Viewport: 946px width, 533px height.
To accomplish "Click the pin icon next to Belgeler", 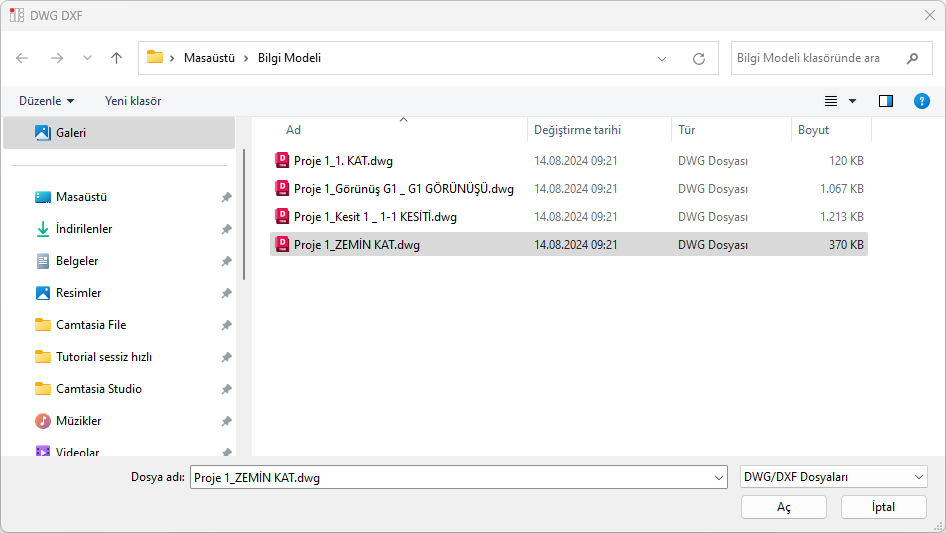I will (226, 261).
